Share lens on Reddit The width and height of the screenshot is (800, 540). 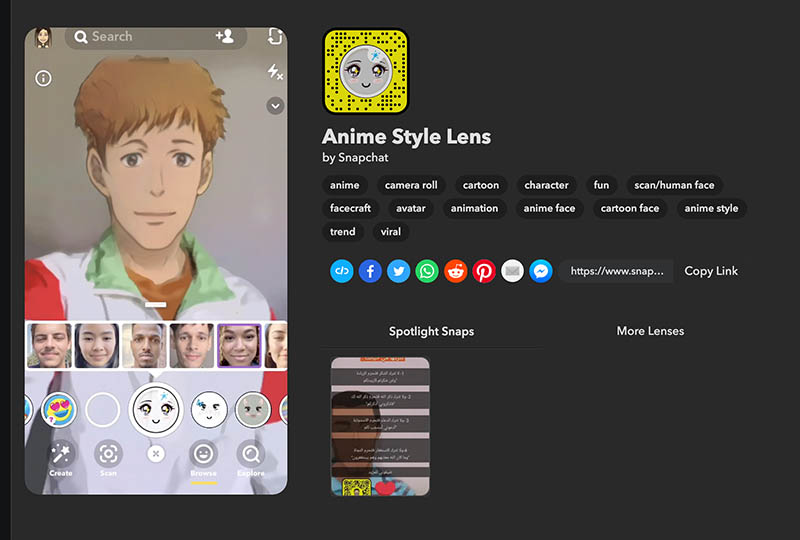[x=456, y=271]
